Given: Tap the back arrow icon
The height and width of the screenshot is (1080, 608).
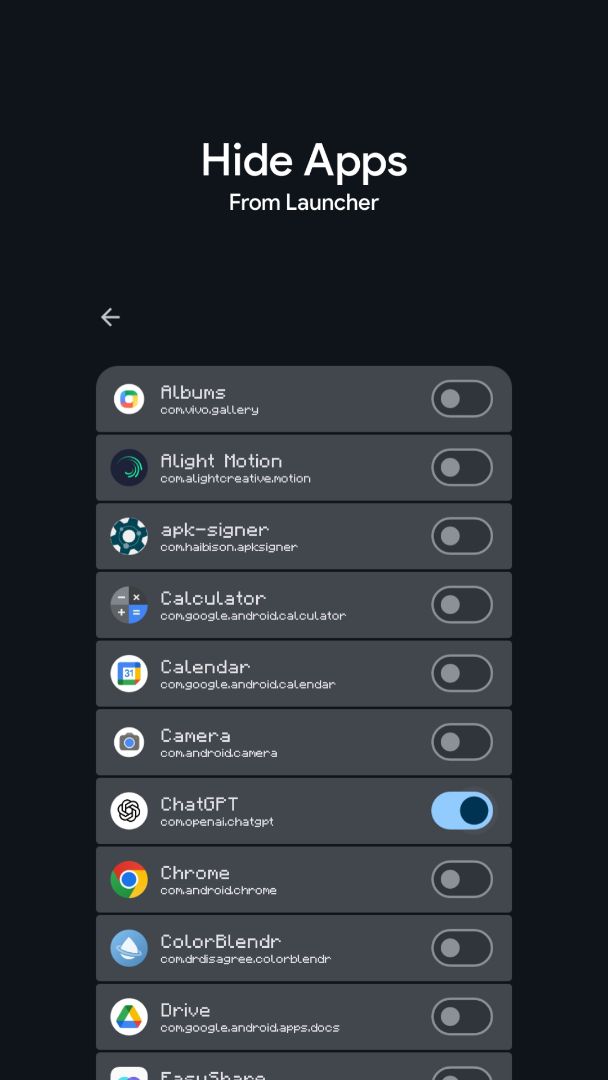Looking at the screenshot, I should coord(110,317).
